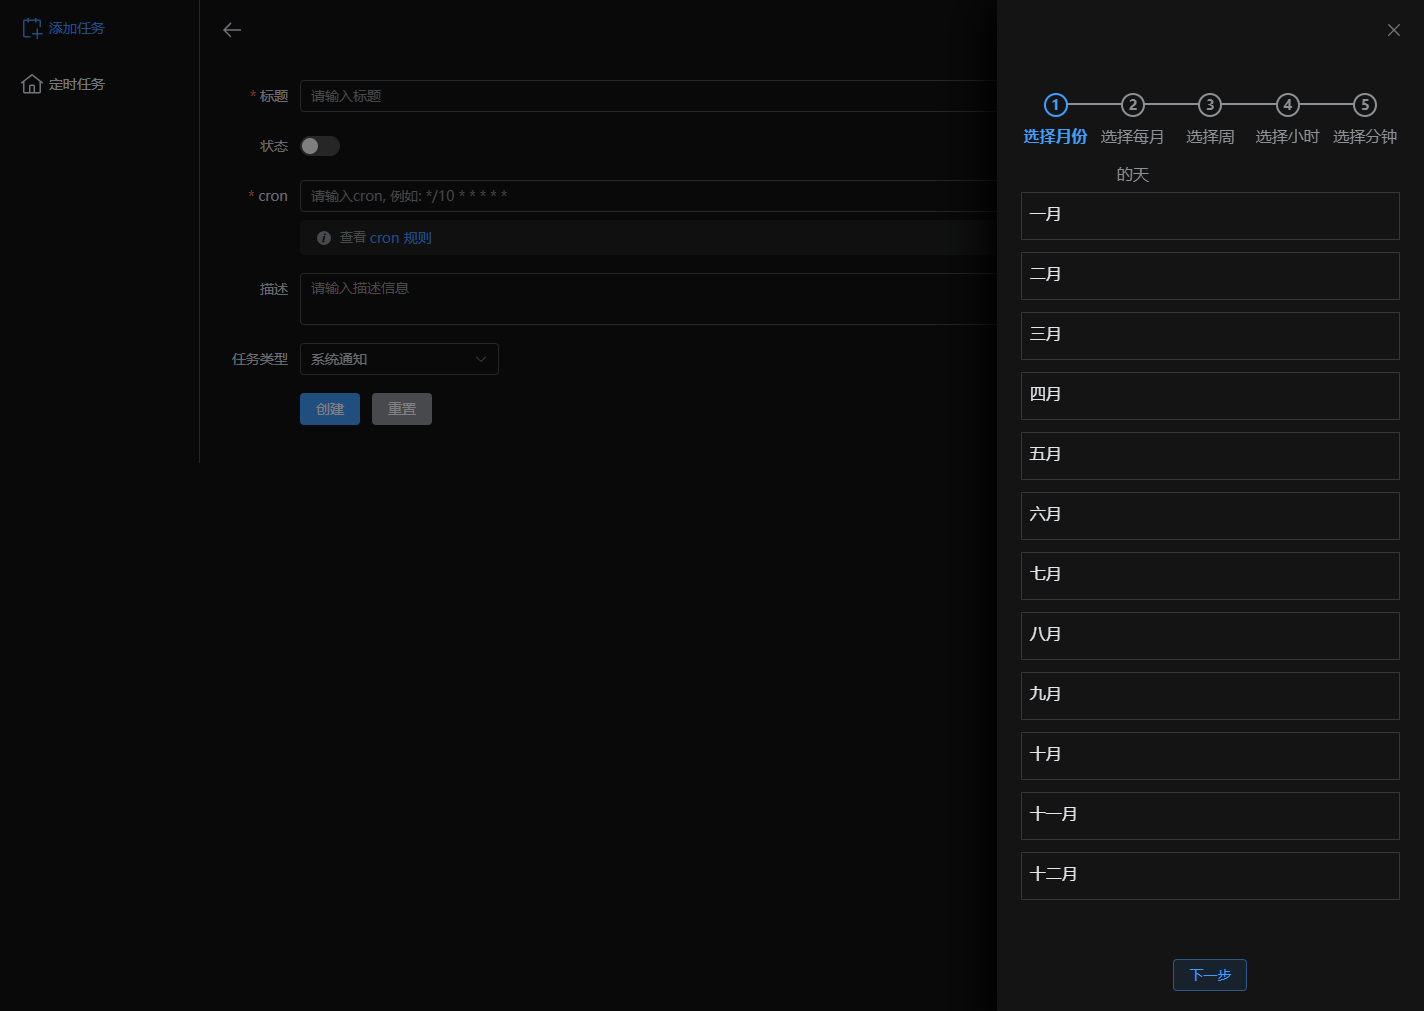Click the info icon beside 查看 cron 规则
The width and height of the screenshot is (1424, 1011).
click(x=324, y=238)
